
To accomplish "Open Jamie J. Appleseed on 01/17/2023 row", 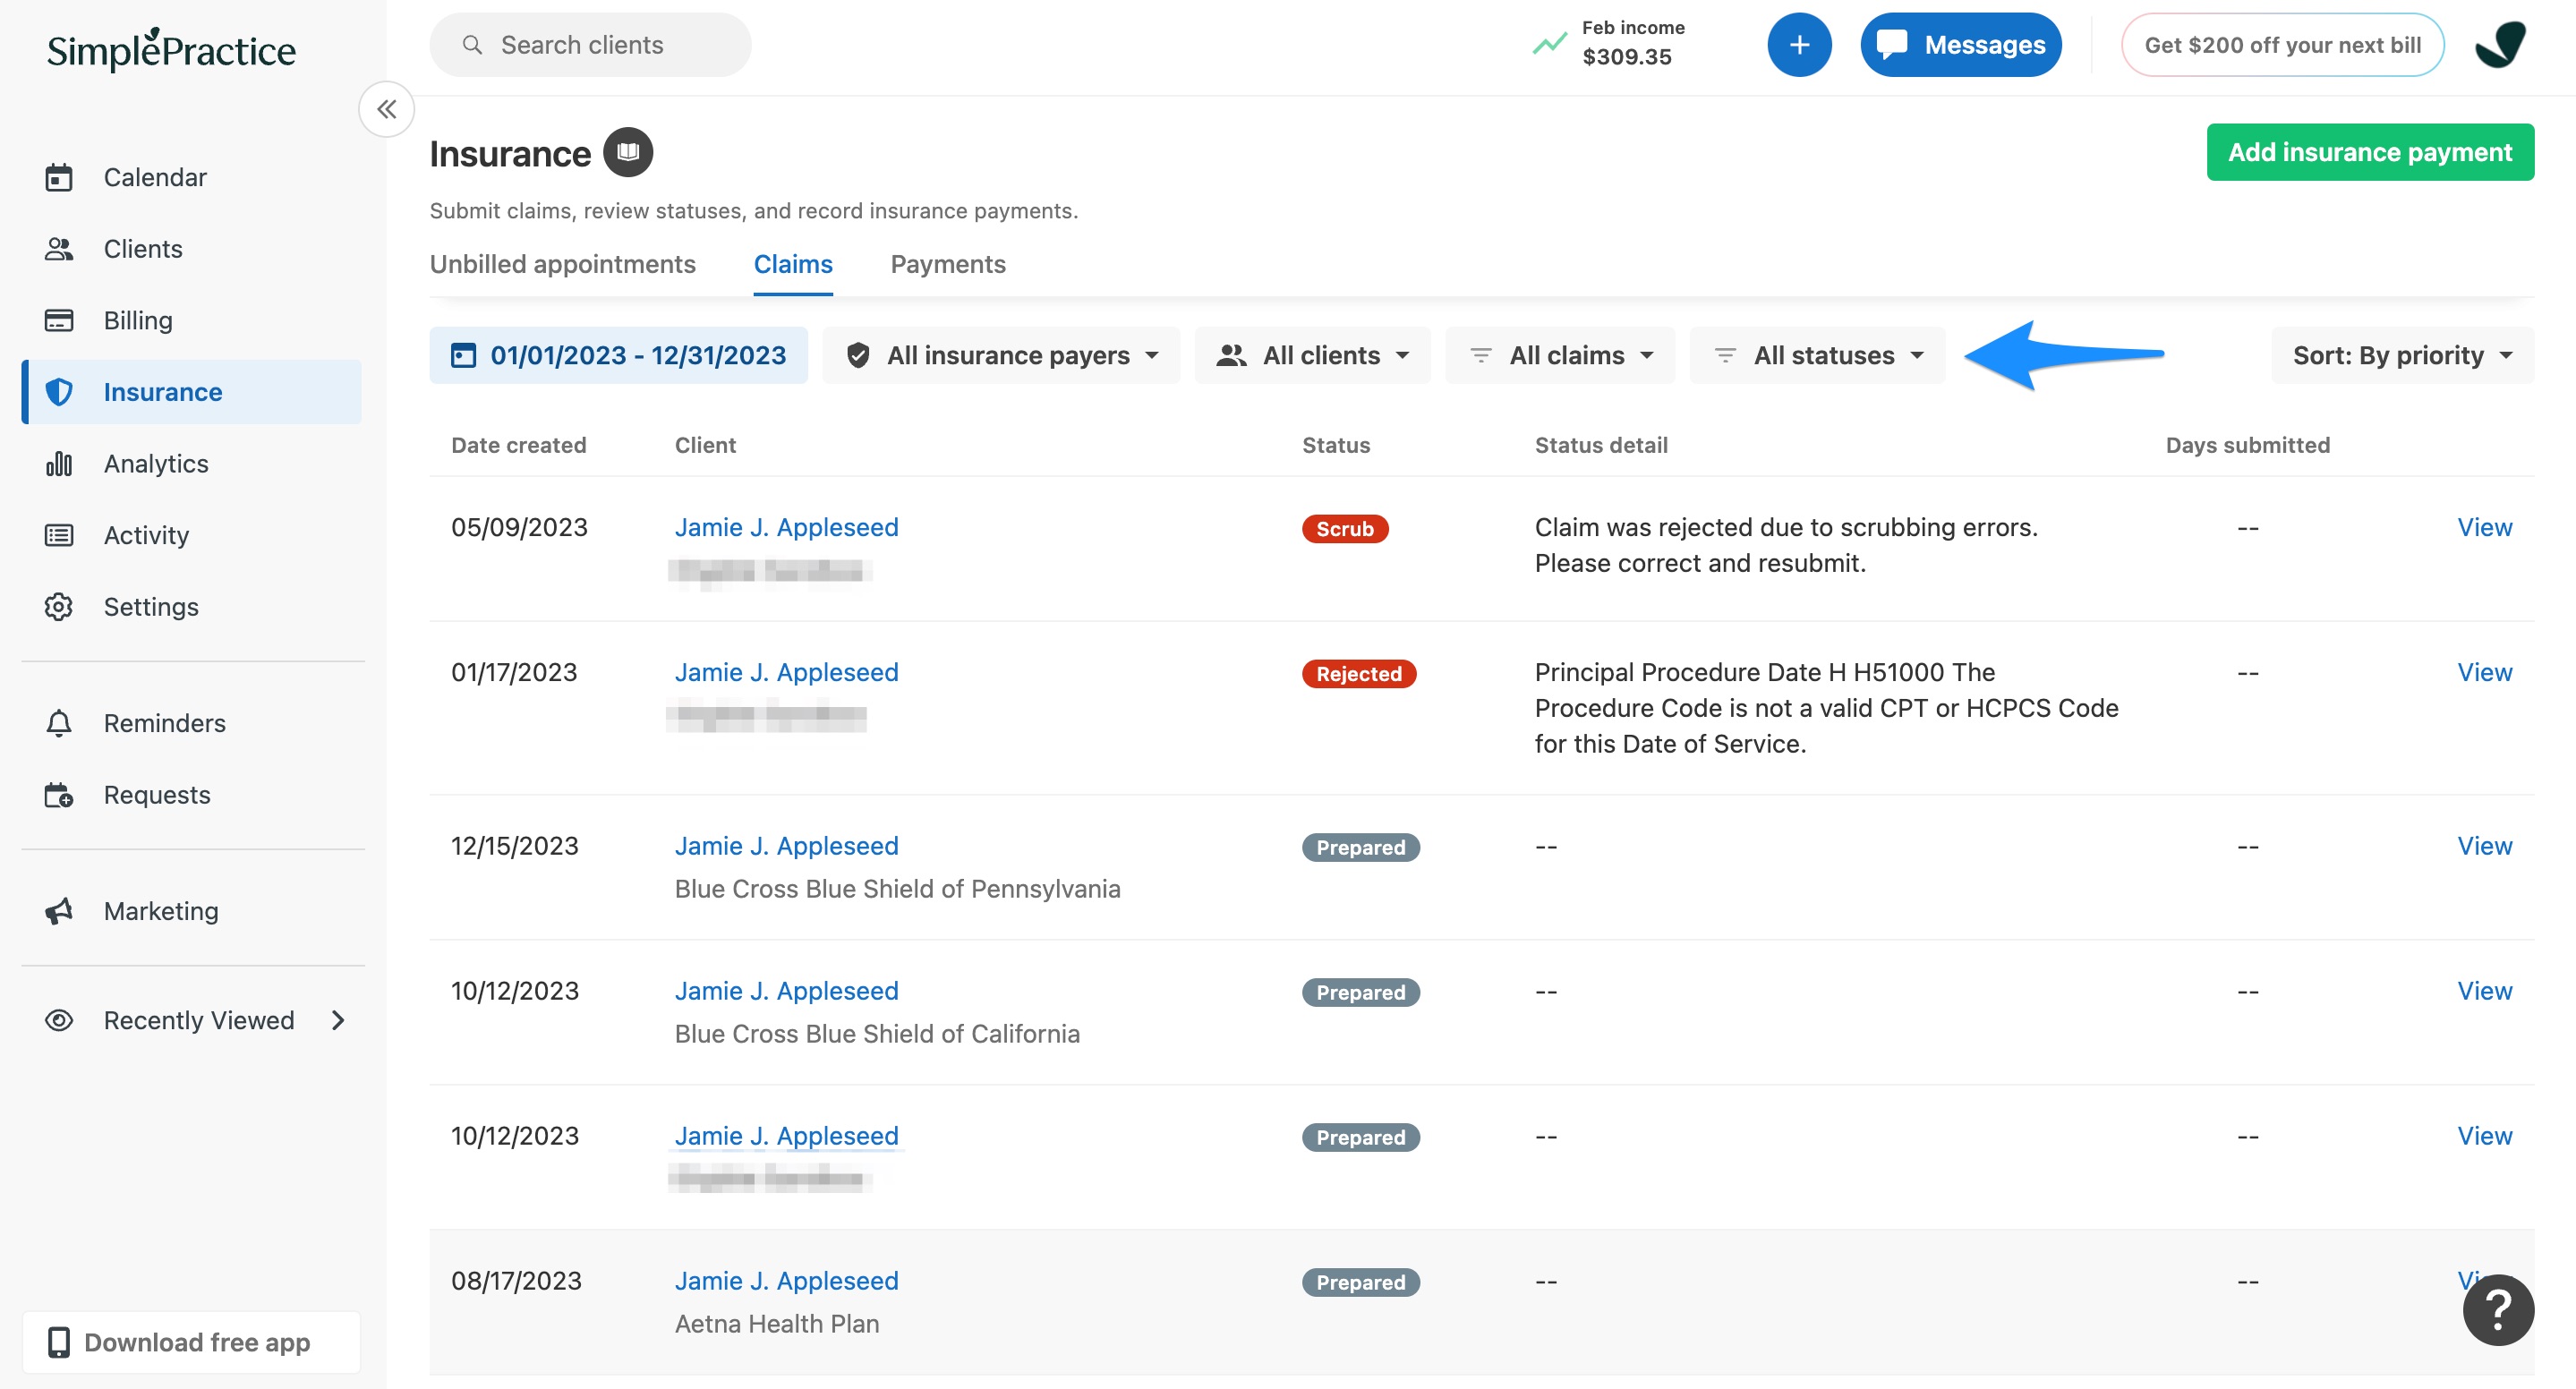I will tap(786, 672).
